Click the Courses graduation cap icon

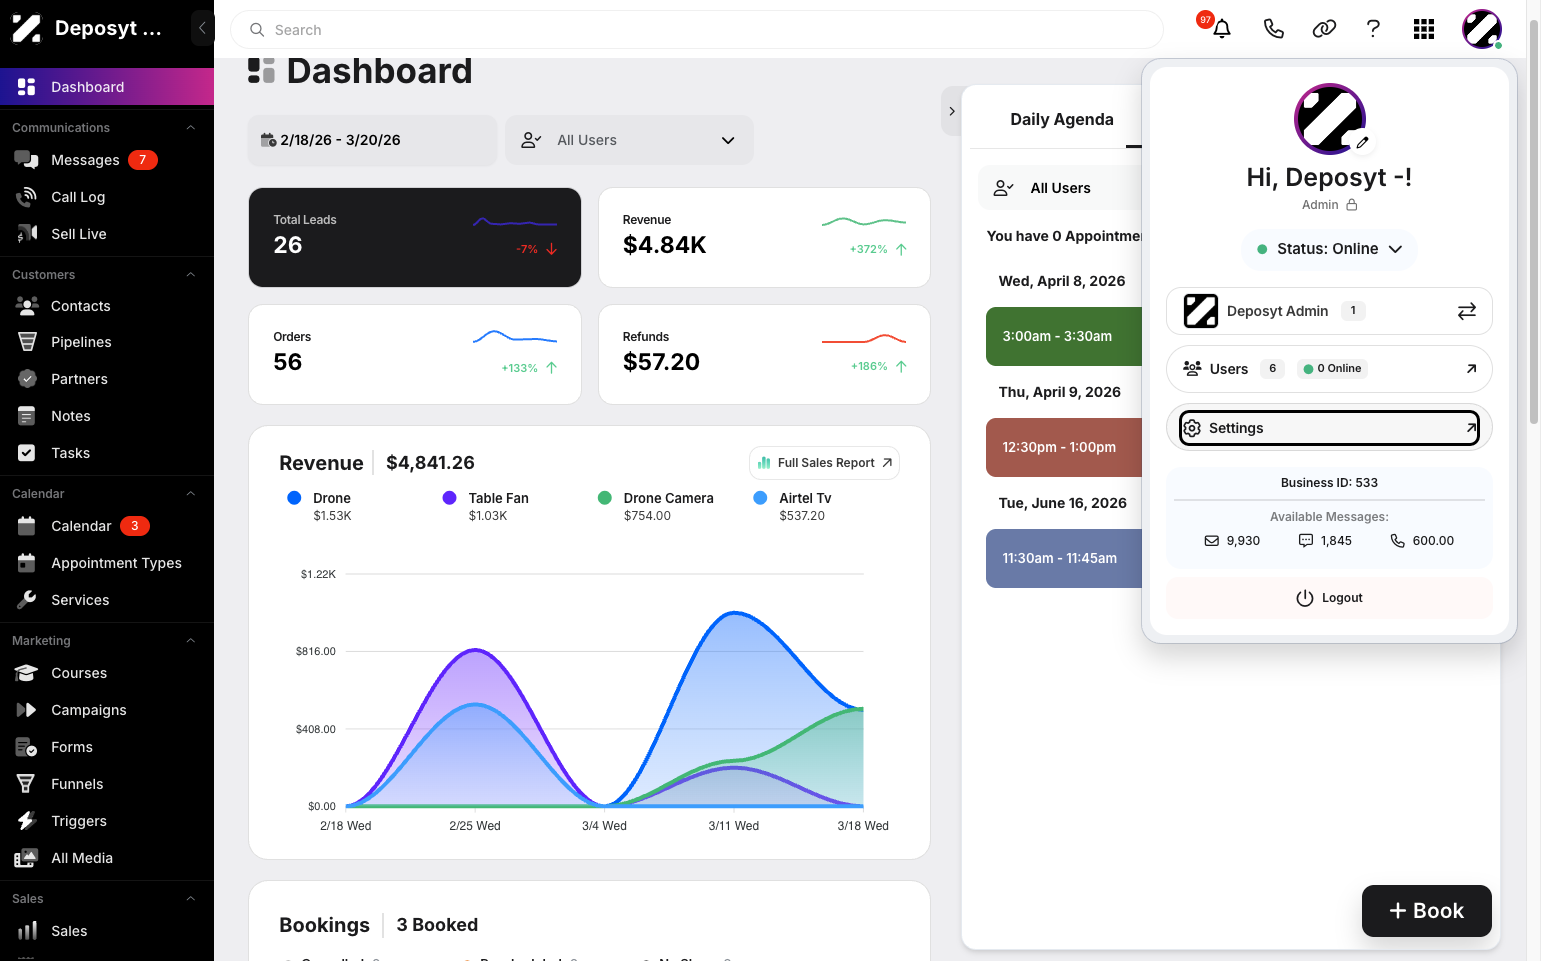tap(27, 673)
